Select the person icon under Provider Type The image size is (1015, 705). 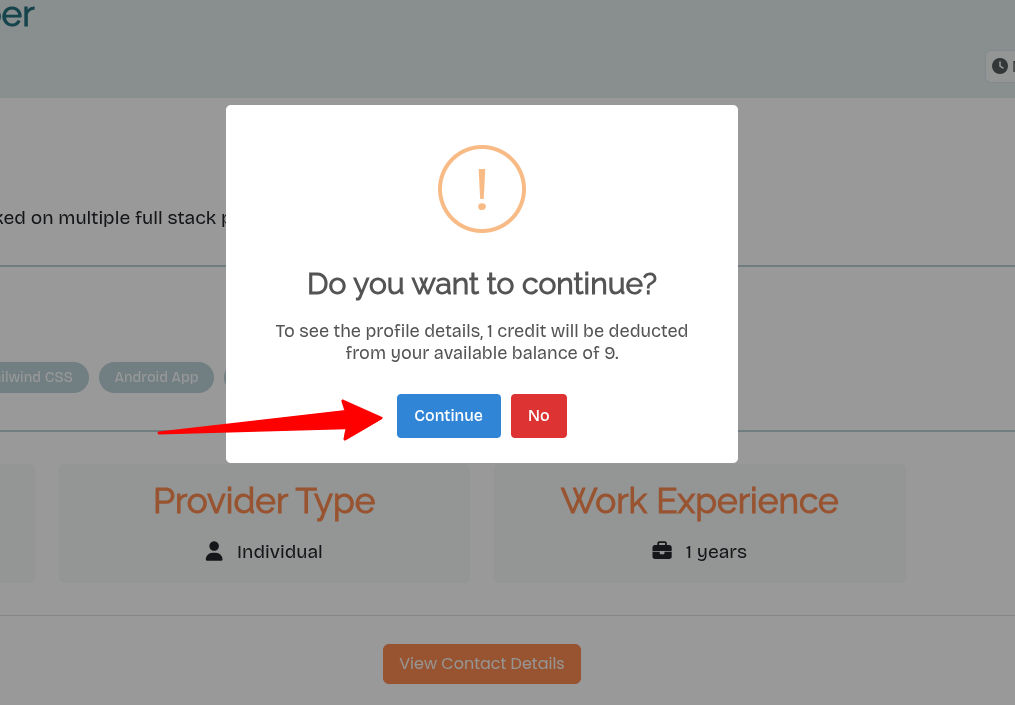213,551
